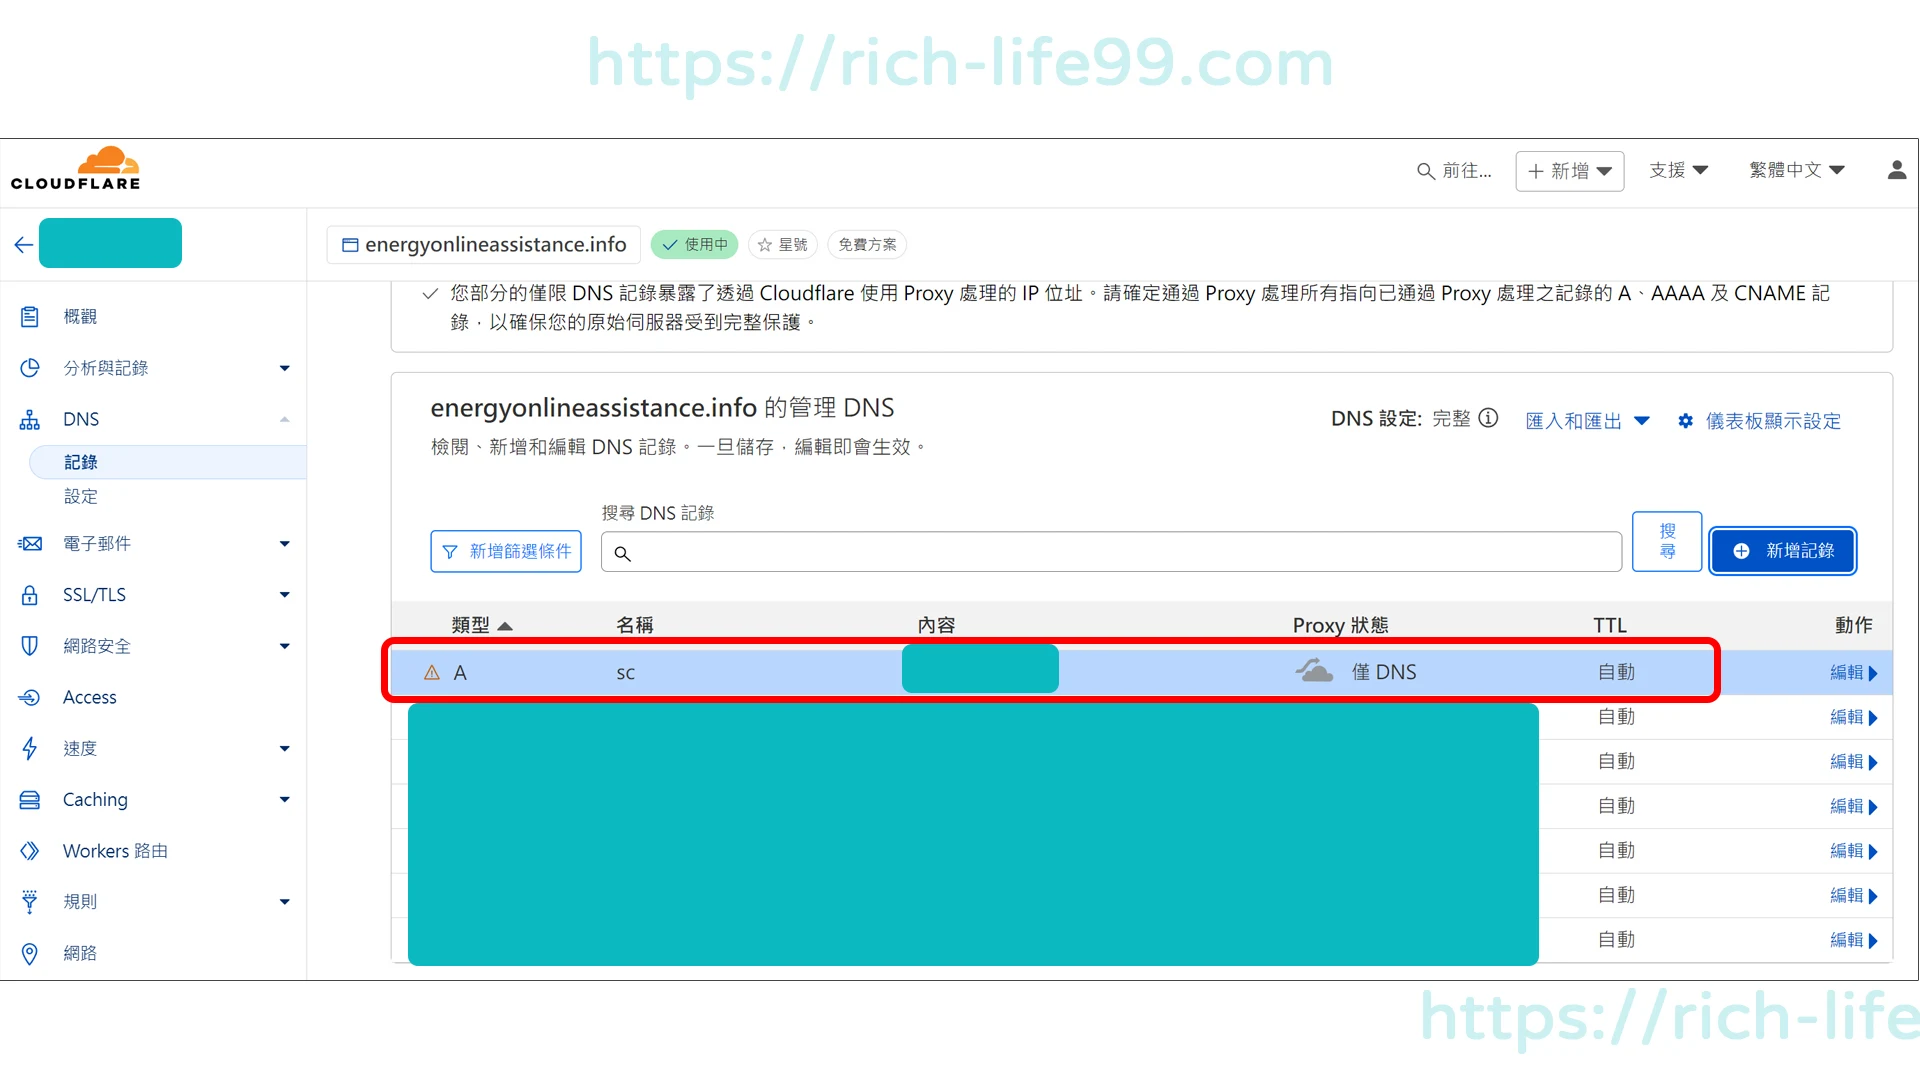
Task: Click the 電子郵件 envelope icon
Action: [x=30, y=544]
